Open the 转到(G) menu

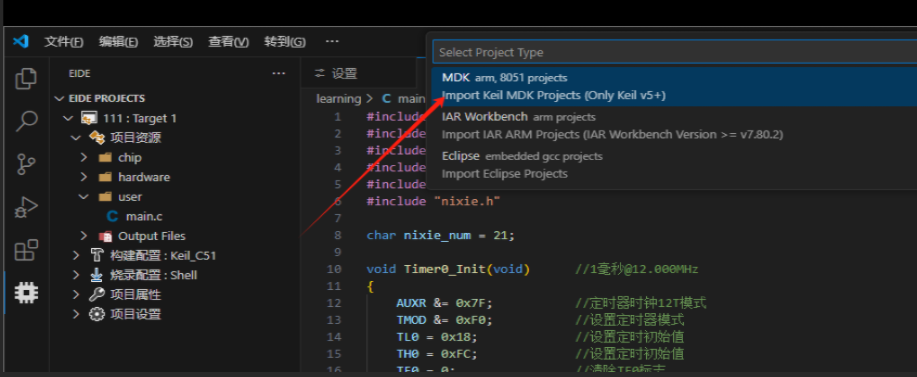(284, 42)
